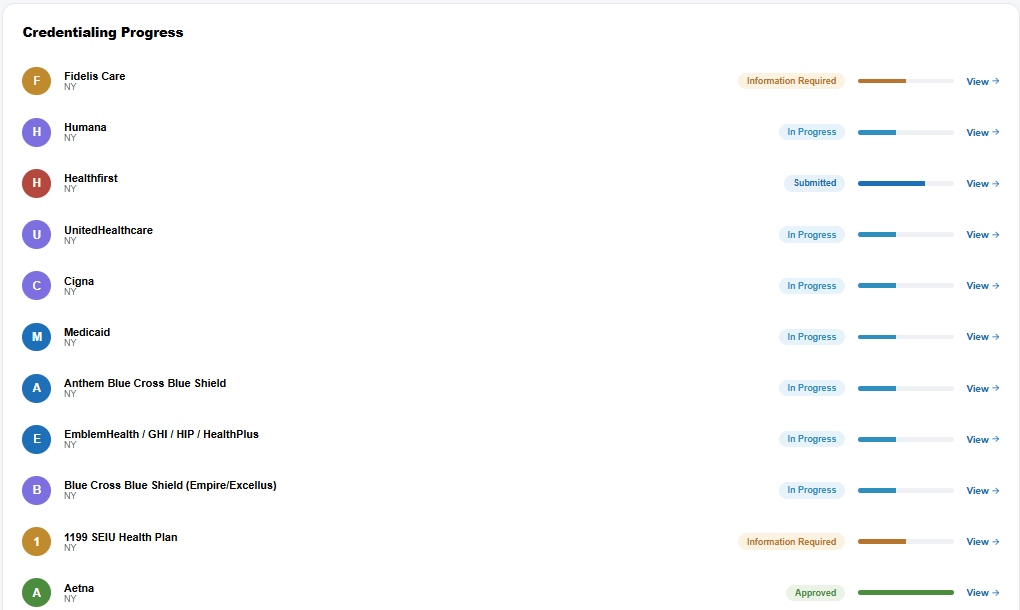Image resolution: width=1020 pixels, height=610 pixels.
Task: Open the View link for Fidelis Care
Action: pyautogui.click(x=982, y=81)
